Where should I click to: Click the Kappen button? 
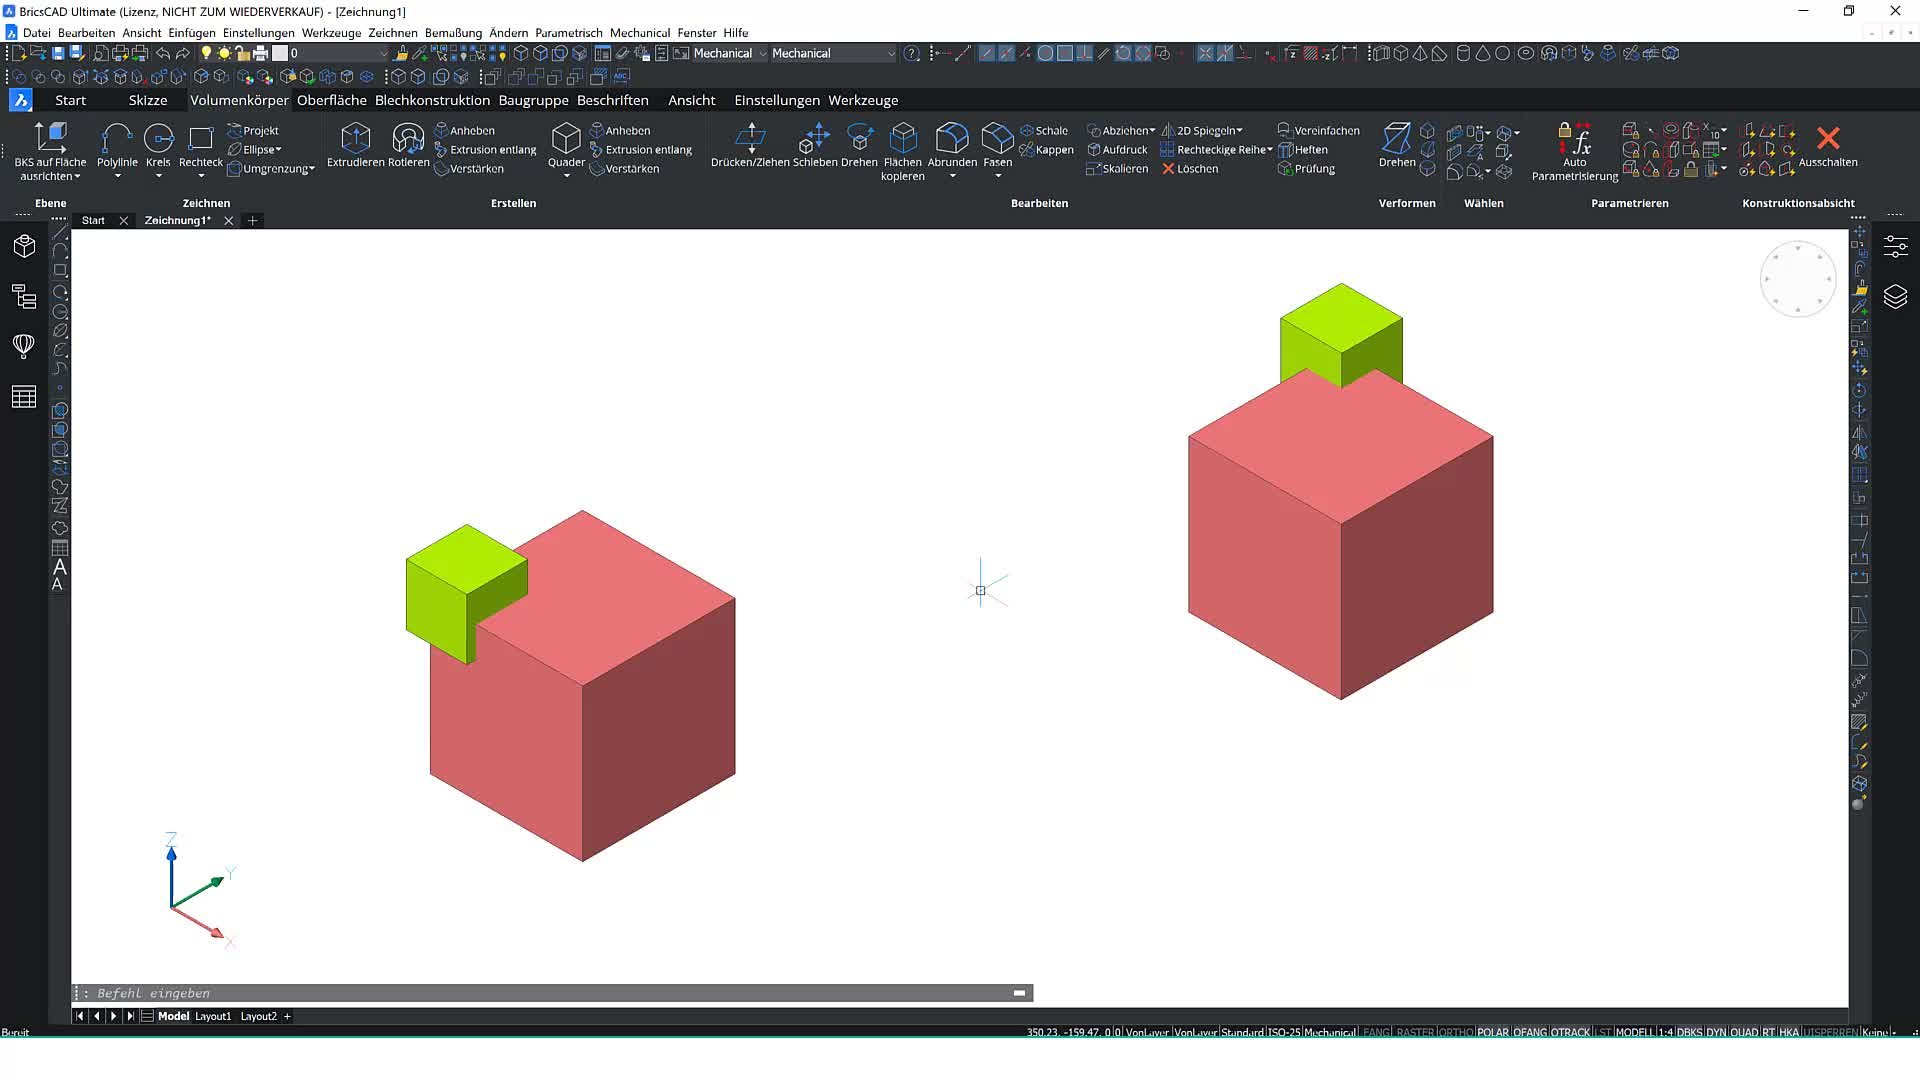[1047, 150]
